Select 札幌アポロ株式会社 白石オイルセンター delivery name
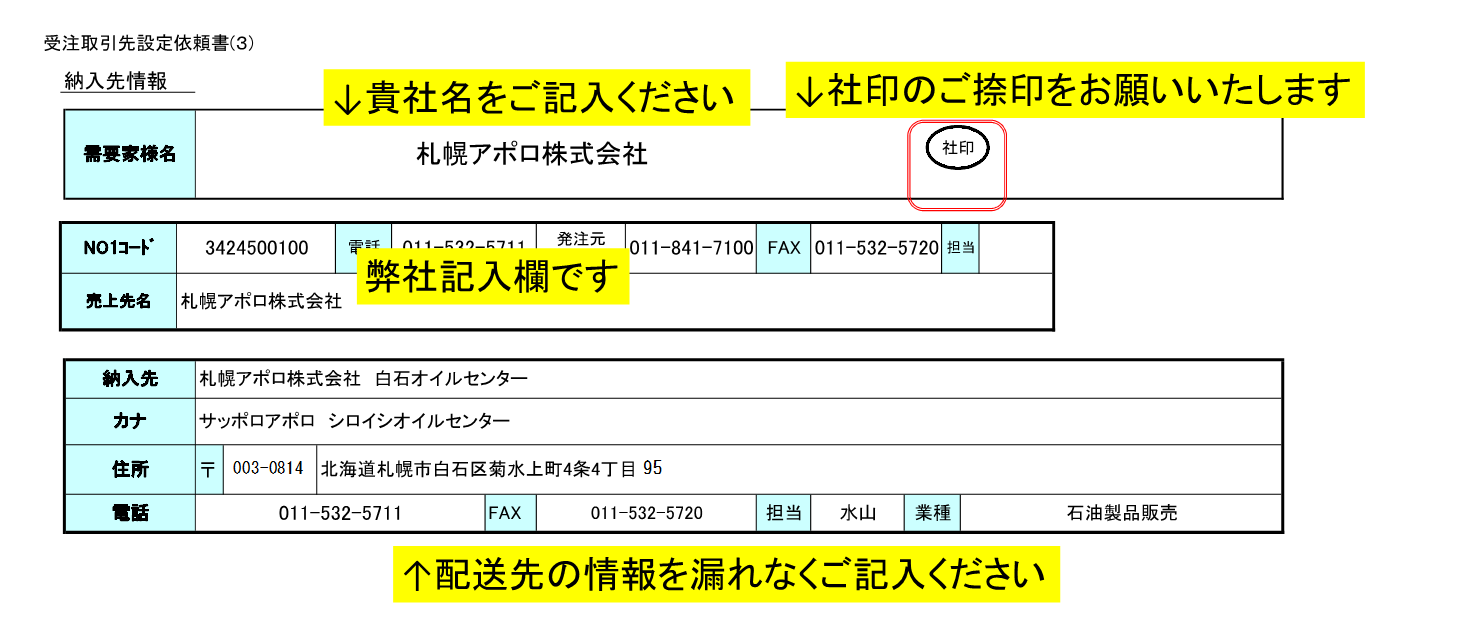The image size is (1462, 632). tap(364, 379)
